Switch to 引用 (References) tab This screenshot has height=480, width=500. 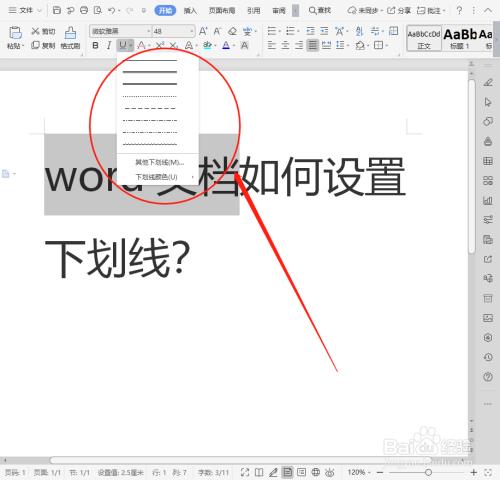click(x=254, y=11)
